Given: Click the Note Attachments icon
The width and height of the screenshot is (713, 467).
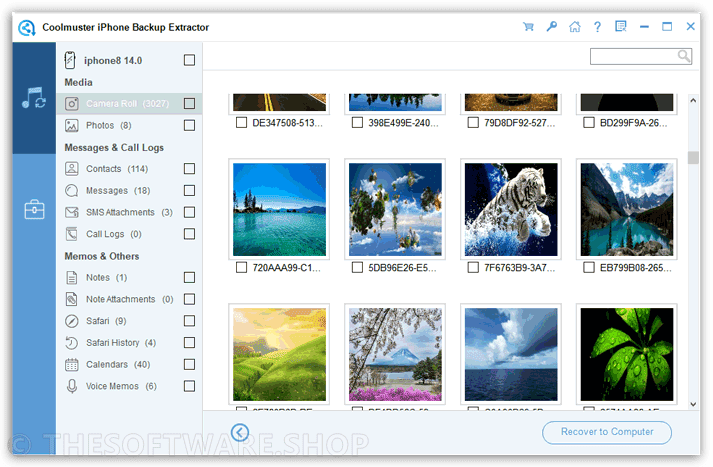Looking at the screenshot, I should 71,299.
